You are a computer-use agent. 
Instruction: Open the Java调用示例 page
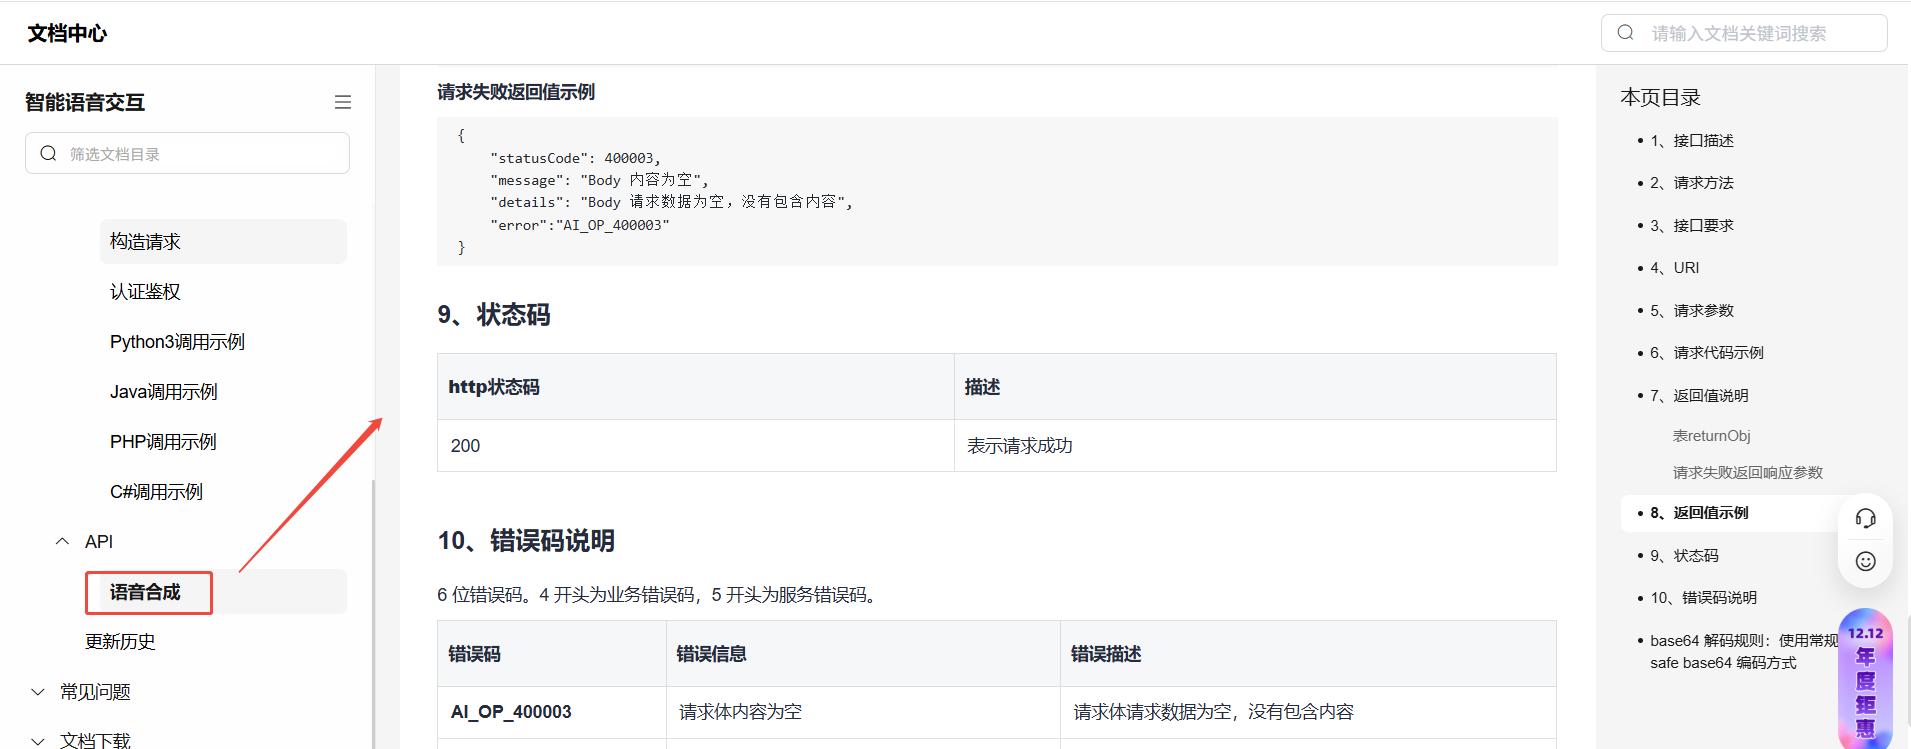(163, 391)
